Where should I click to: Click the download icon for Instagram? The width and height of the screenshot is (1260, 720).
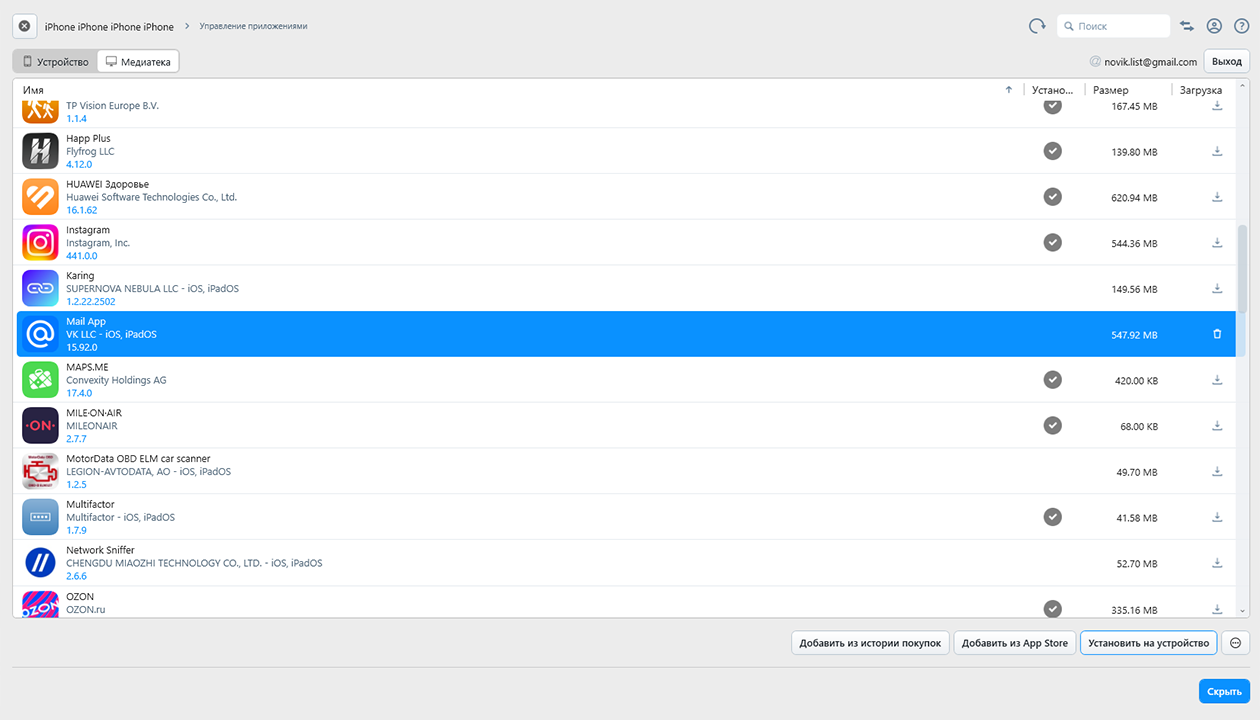1217,243
